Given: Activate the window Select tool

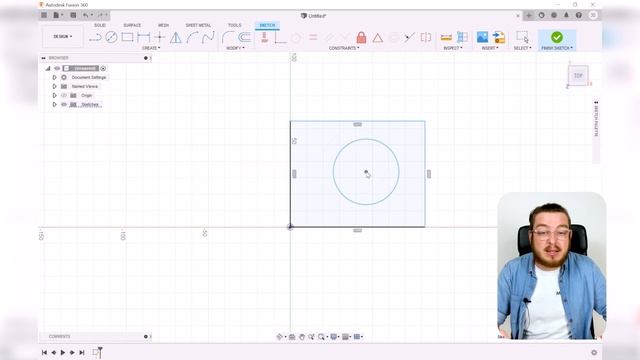Looking at the screenshot, I should [x=522, y=37].
